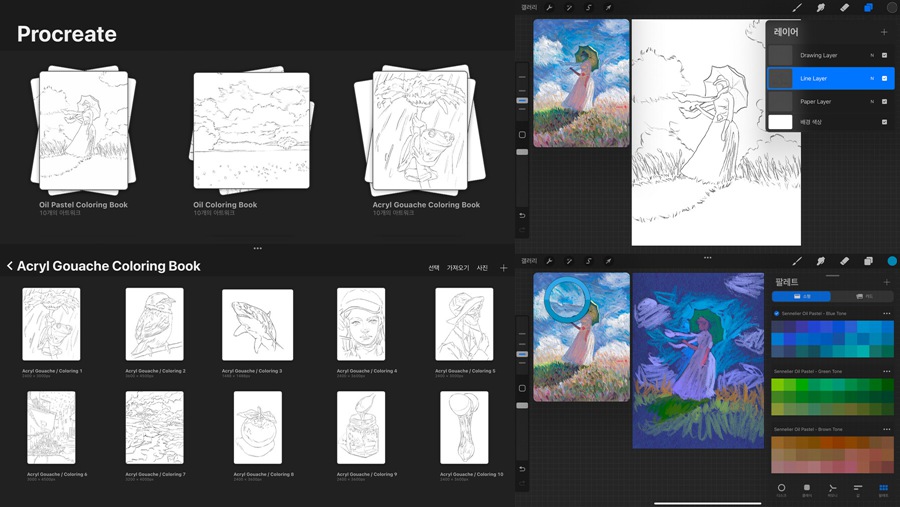Add a new palette with the plus icon
Screen dimensions: 900x507
point(886,283)
